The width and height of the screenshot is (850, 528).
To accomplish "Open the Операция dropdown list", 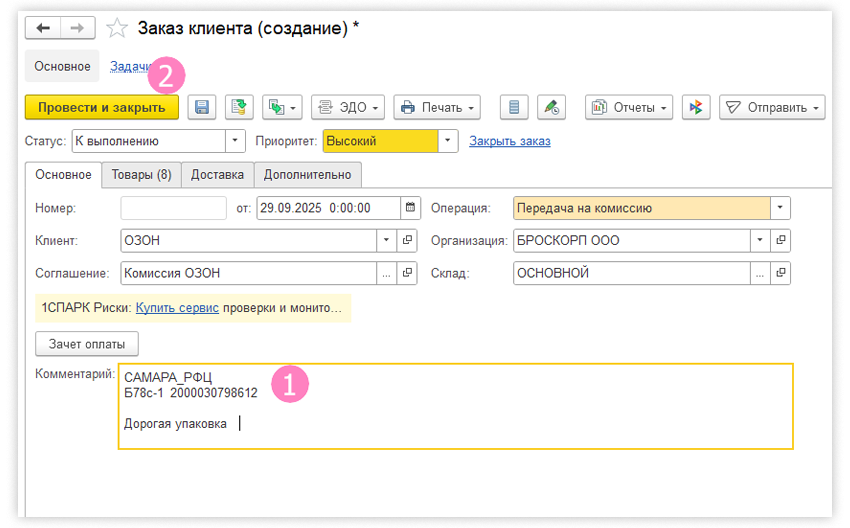I will coord(780,209).
